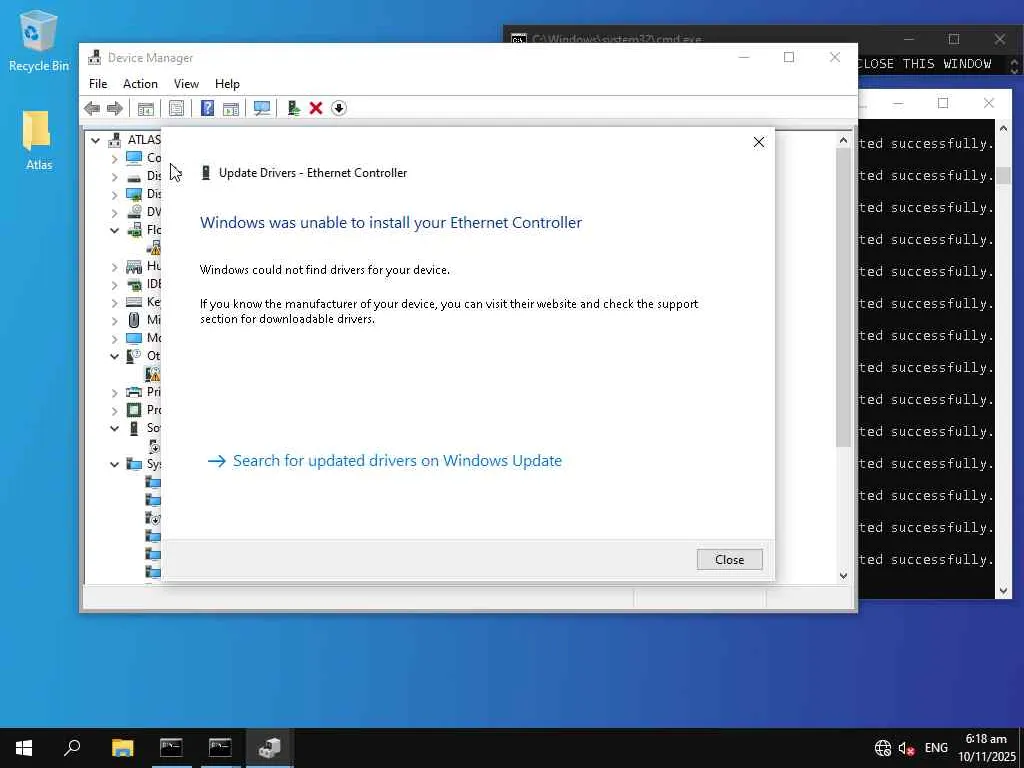Select the Display adapters category icon

pos(134,194)
